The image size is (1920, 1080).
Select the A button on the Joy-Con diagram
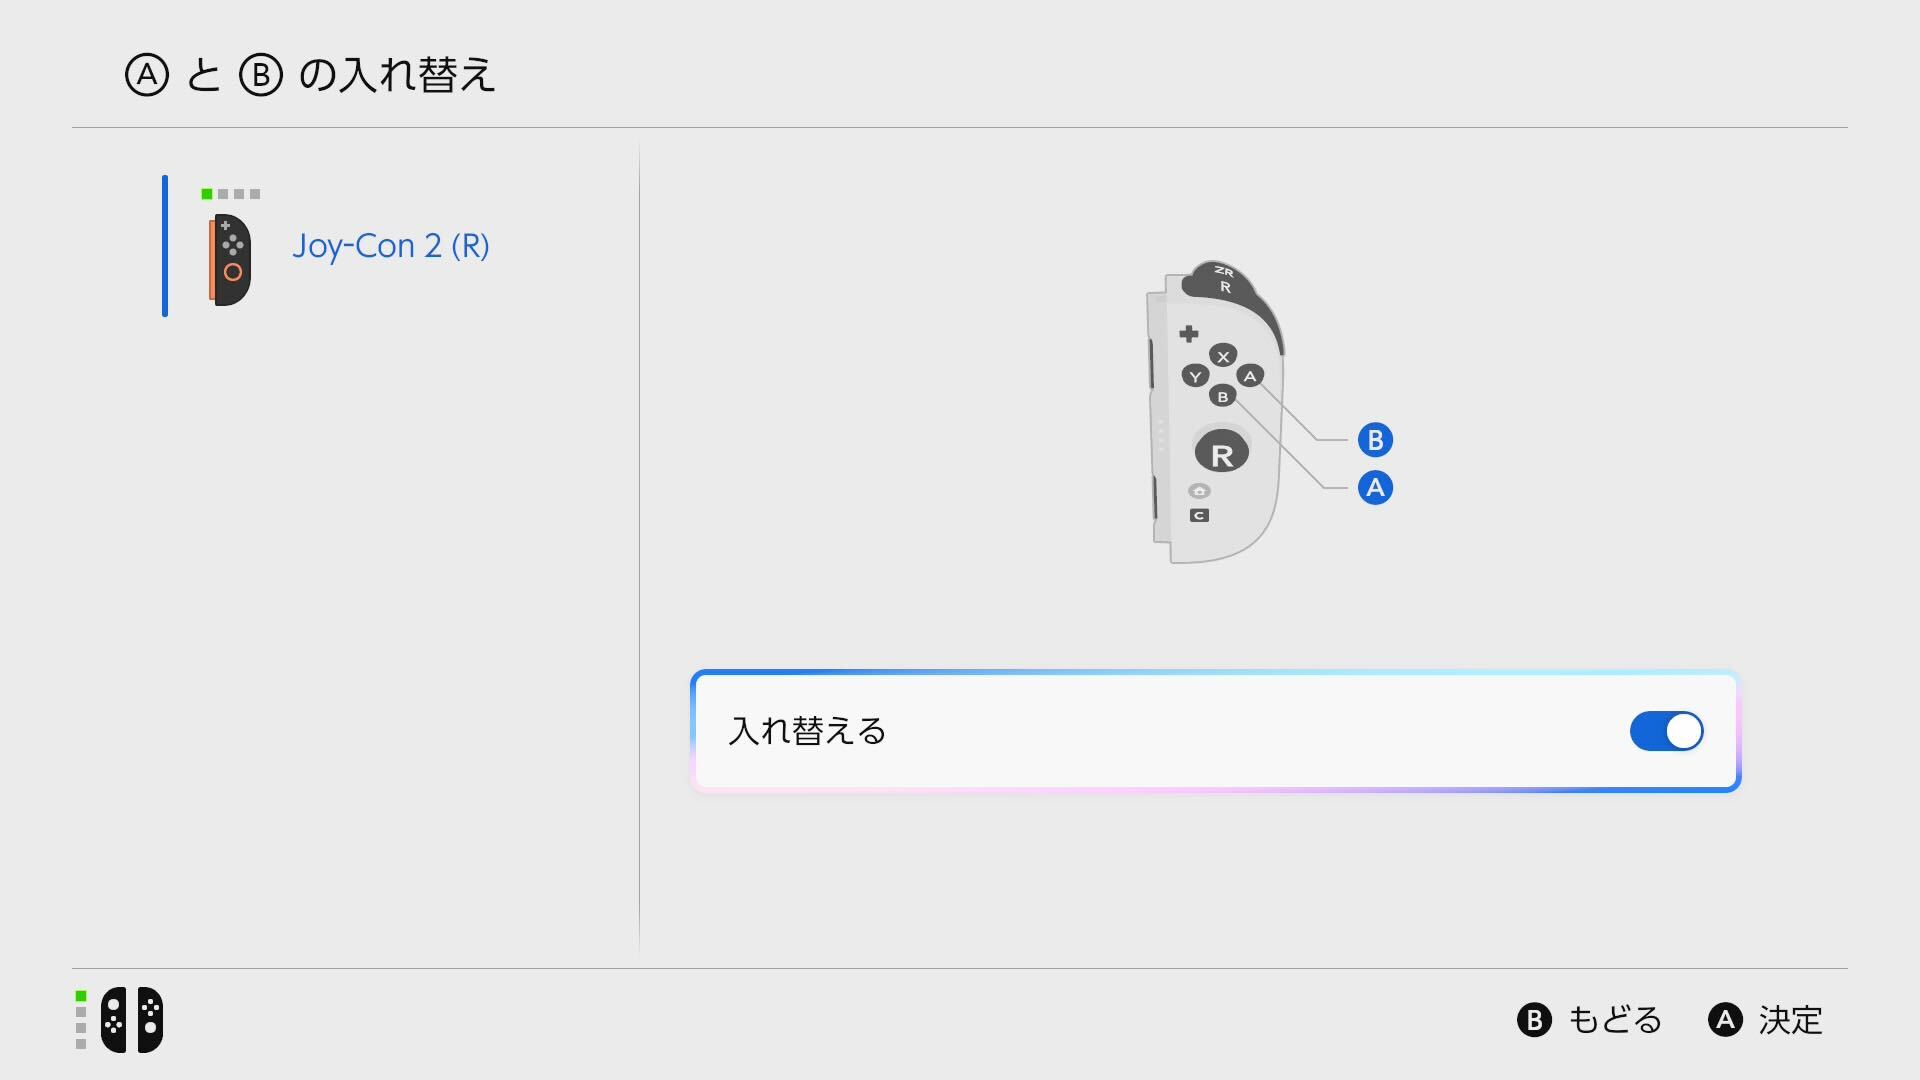point(1251,375)
